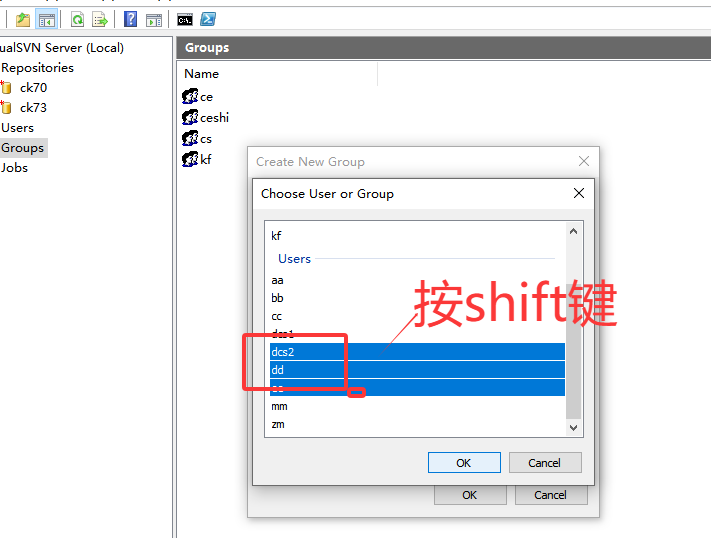This screenshot has width=711, height=538.
Task: Click the Up One Level folder icon
Action: pos(23,20)
